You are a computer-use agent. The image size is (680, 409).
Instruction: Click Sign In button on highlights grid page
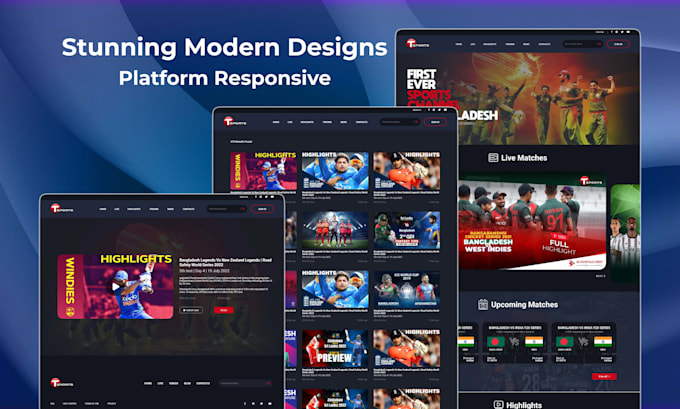click(x=435, y=122)
